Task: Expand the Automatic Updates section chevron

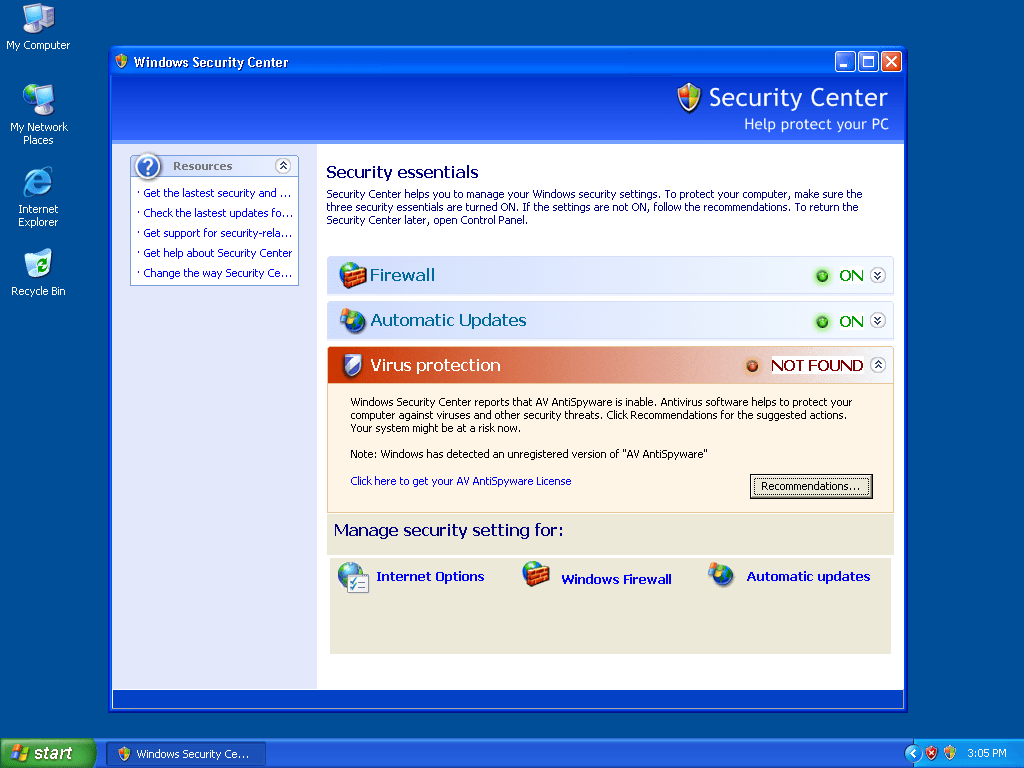Action: point(878,320)
